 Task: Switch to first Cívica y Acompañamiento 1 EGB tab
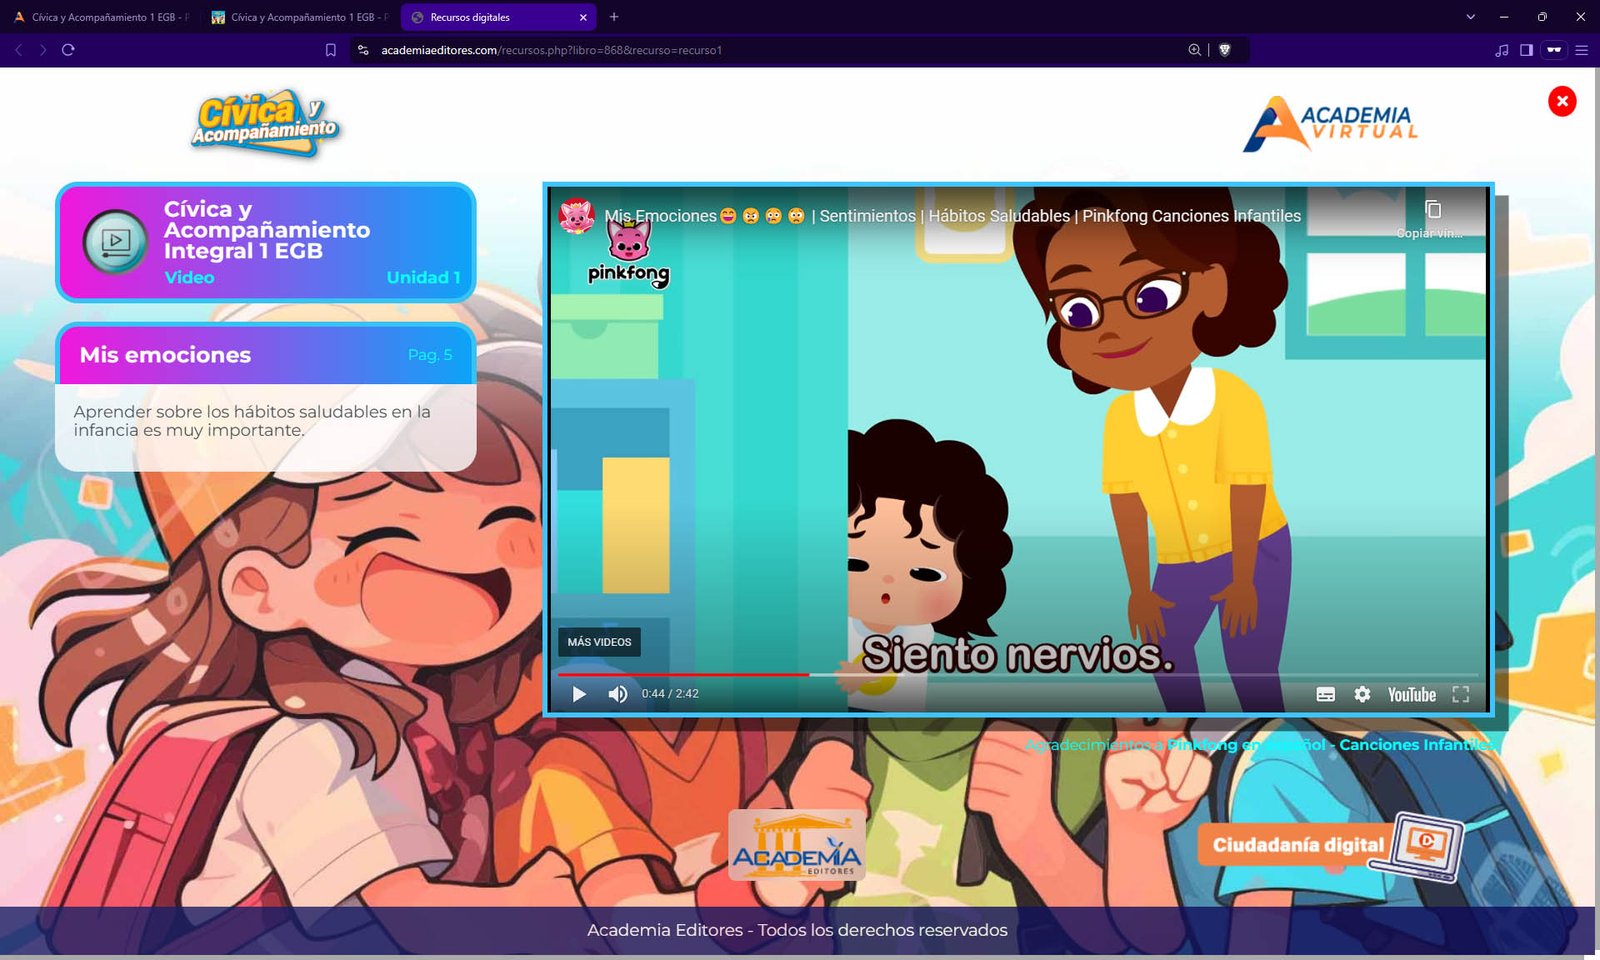(100, 17)
